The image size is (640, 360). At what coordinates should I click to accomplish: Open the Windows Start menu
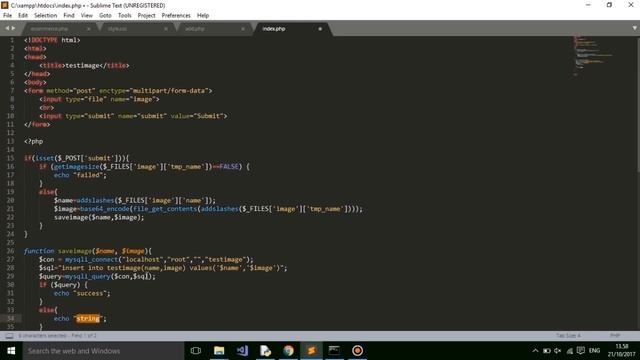[x=11, y=351]
